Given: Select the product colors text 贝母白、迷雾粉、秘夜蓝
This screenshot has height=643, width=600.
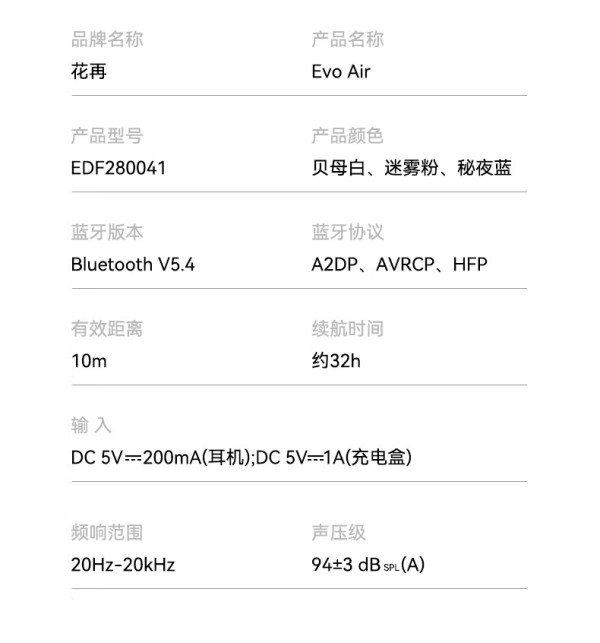Looking at the screenshot, I should pos(411,168).
